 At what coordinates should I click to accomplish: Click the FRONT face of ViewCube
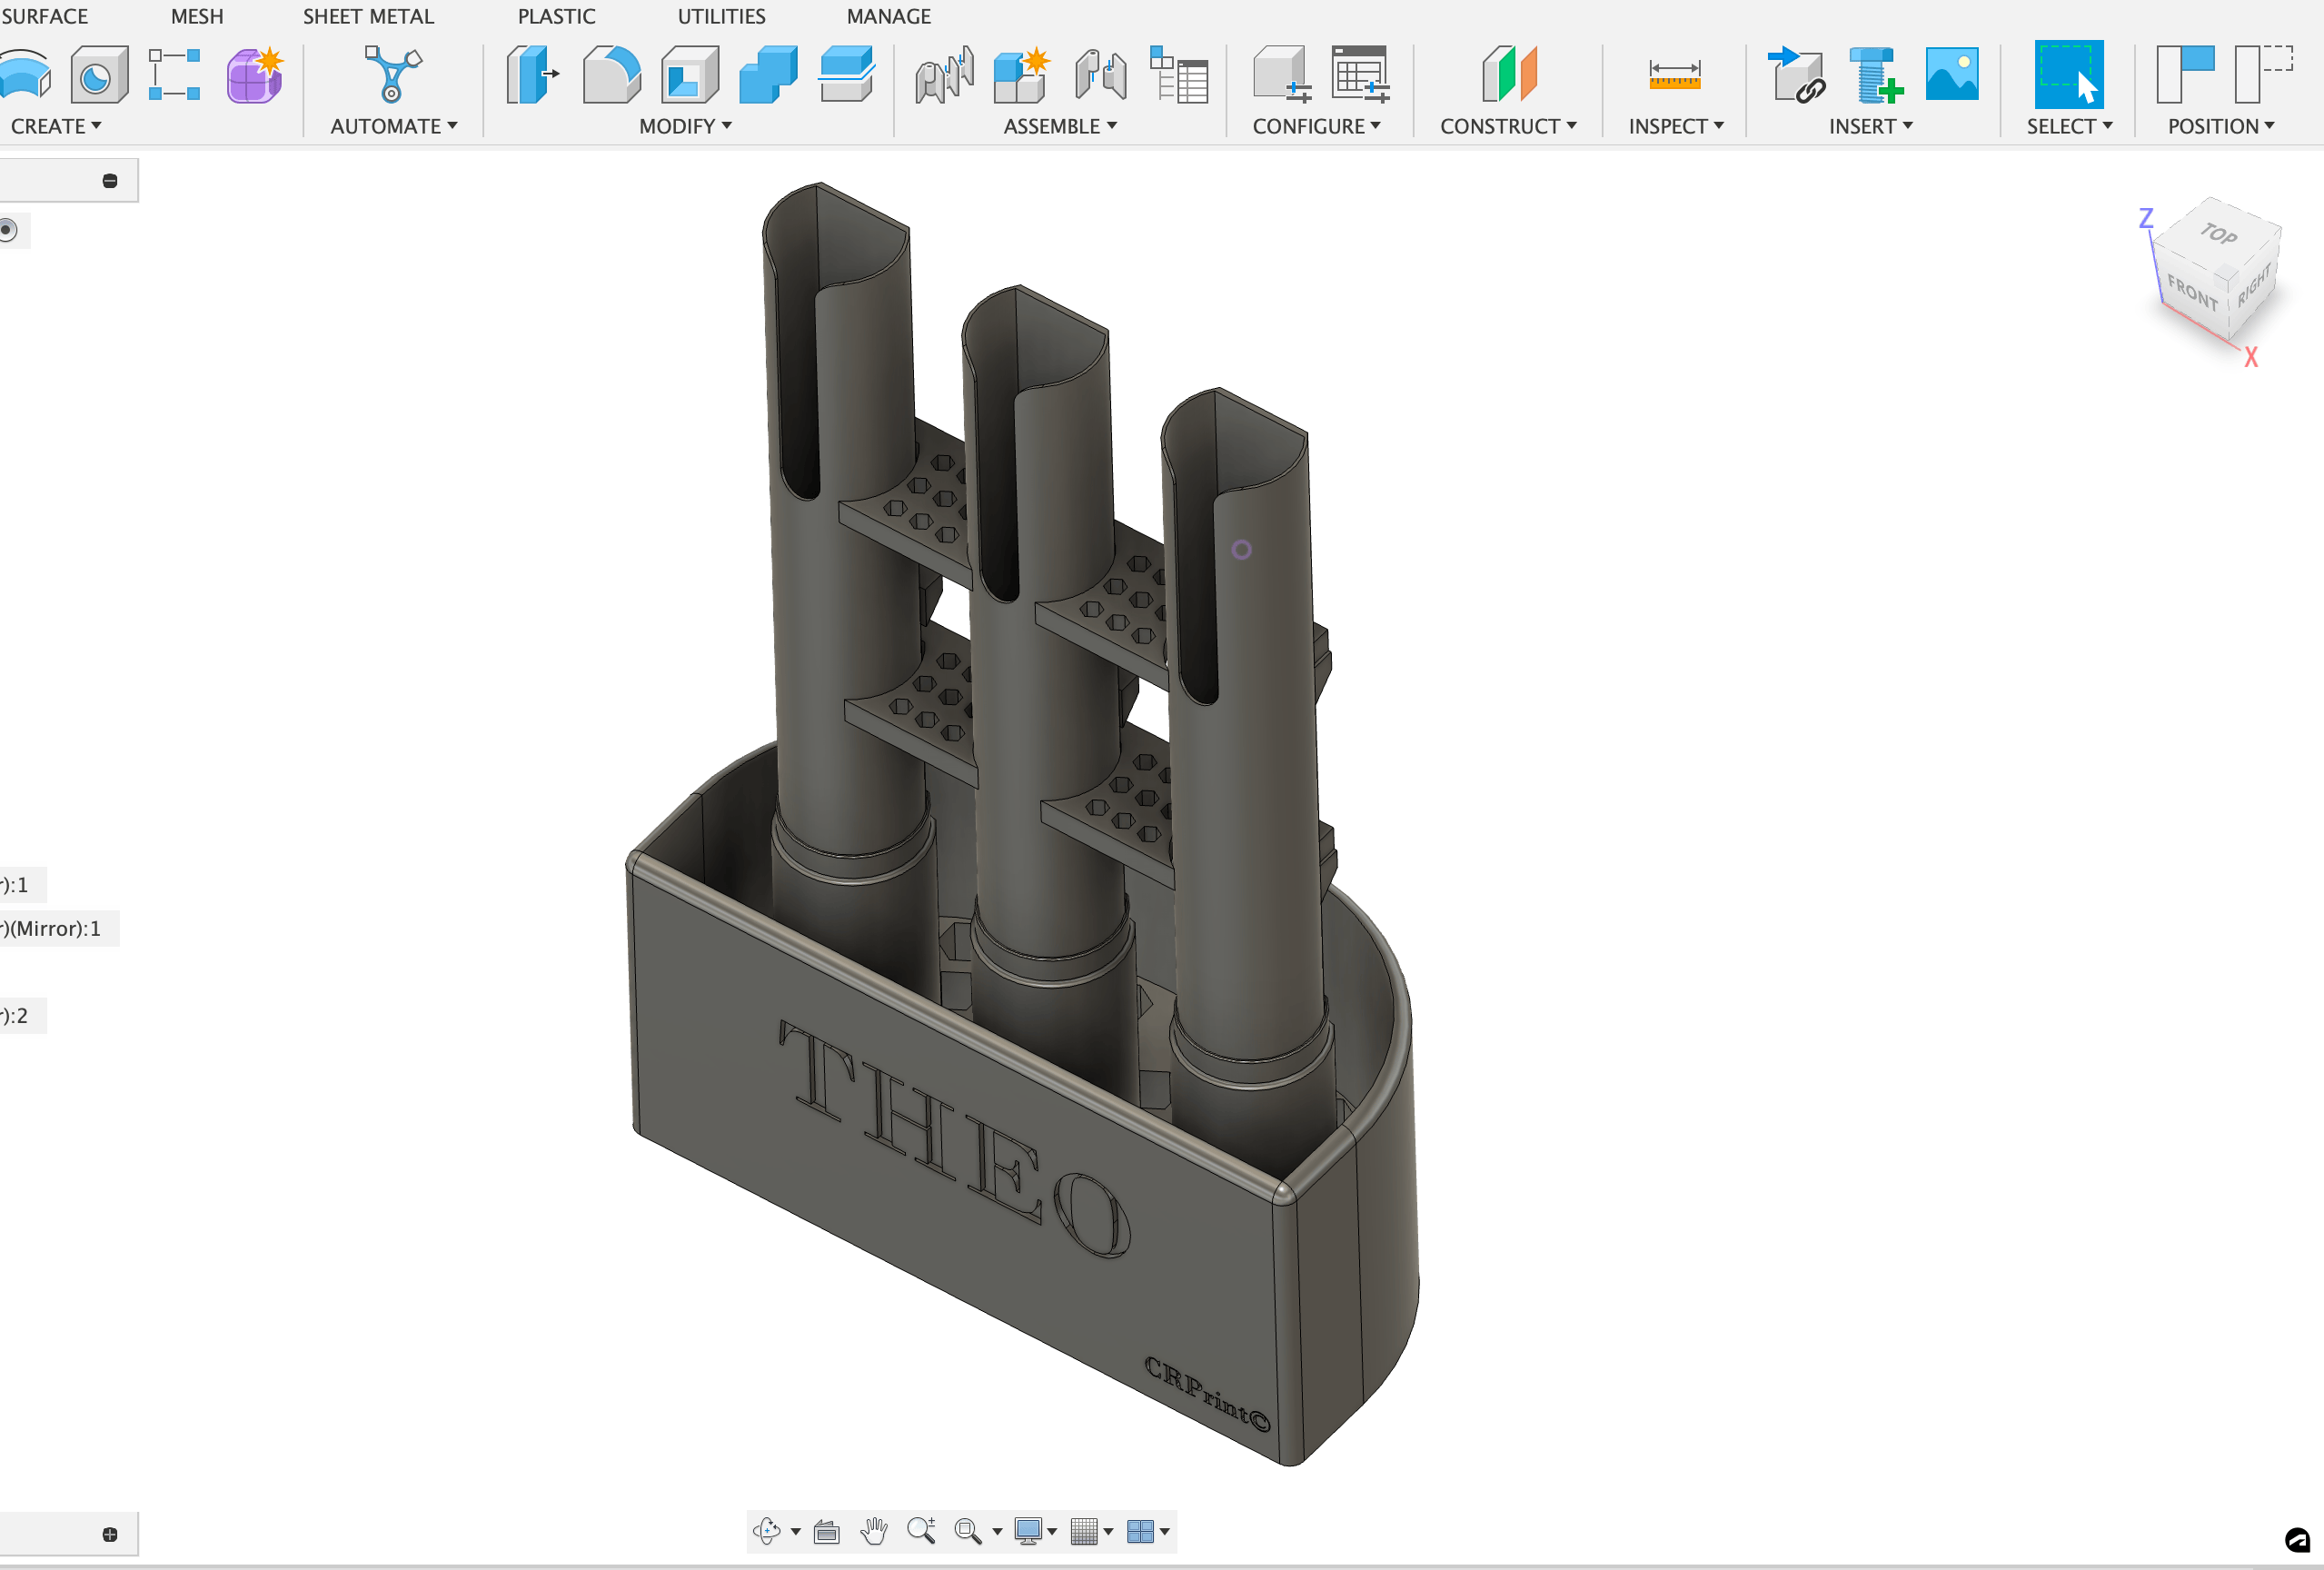tap(2191, 293)
